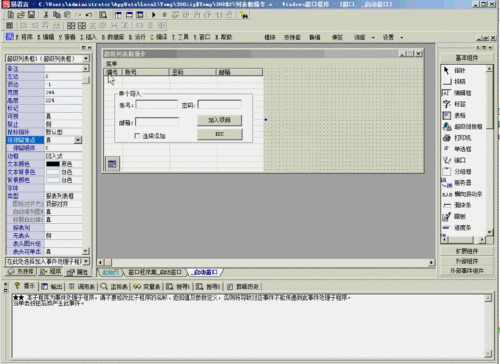Open the 程序 menu

(24, 37)
